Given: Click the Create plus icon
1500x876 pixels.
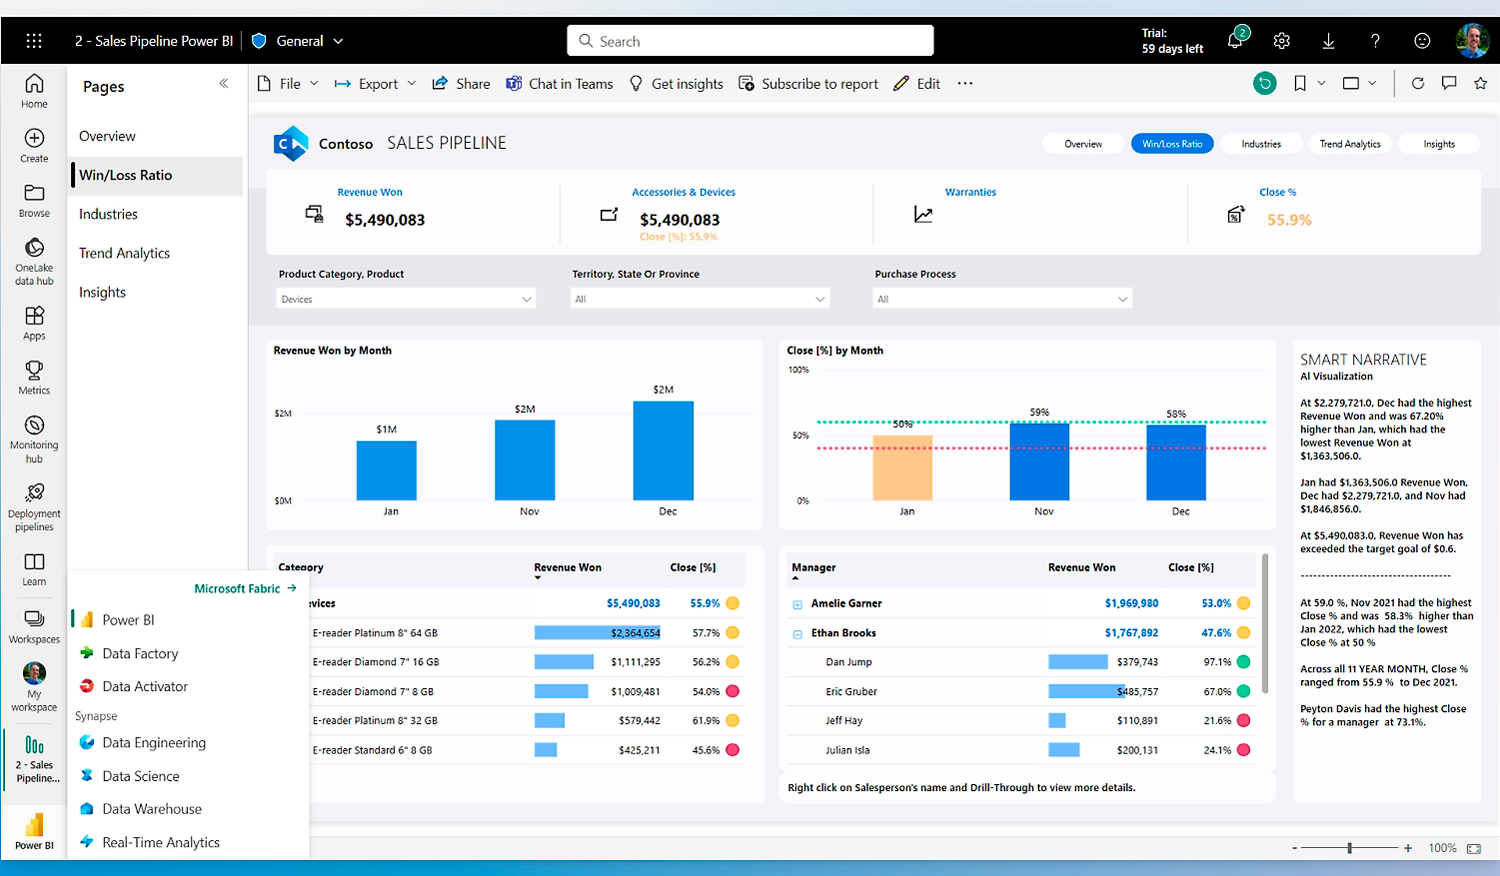Looking at the screenshot, I should click(34, 138).
